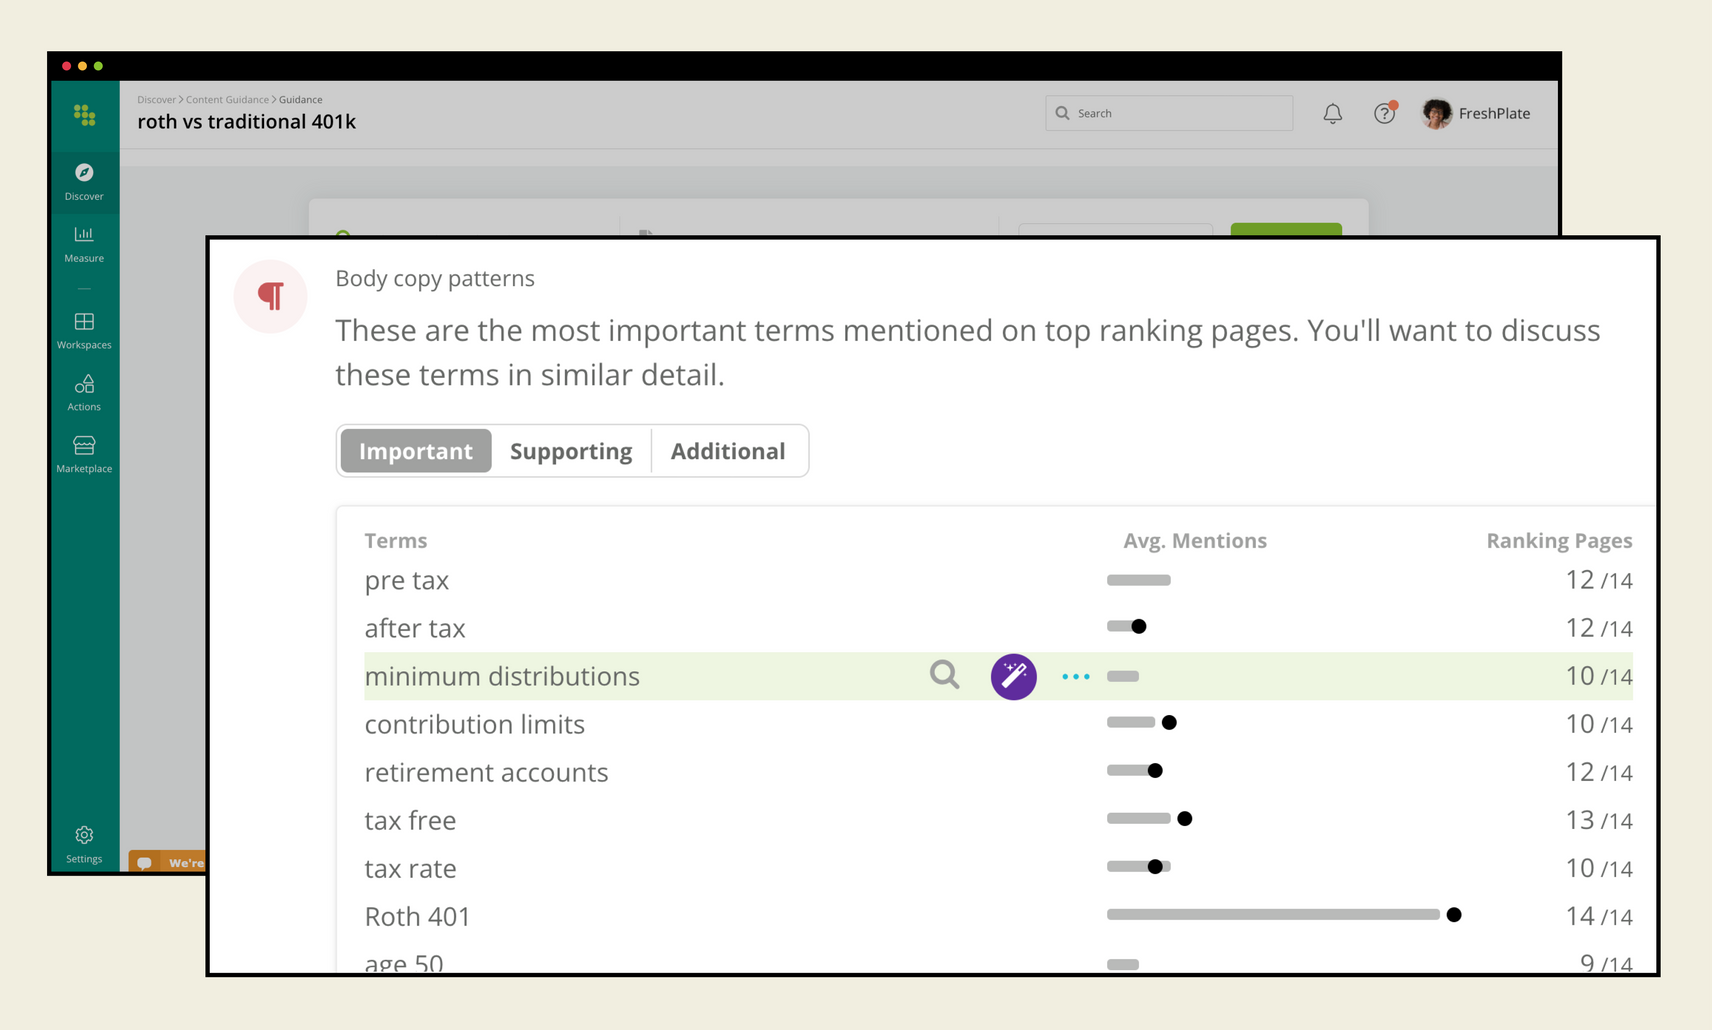Click the mentions bar for contribution limits

[x=1131, y=722]
